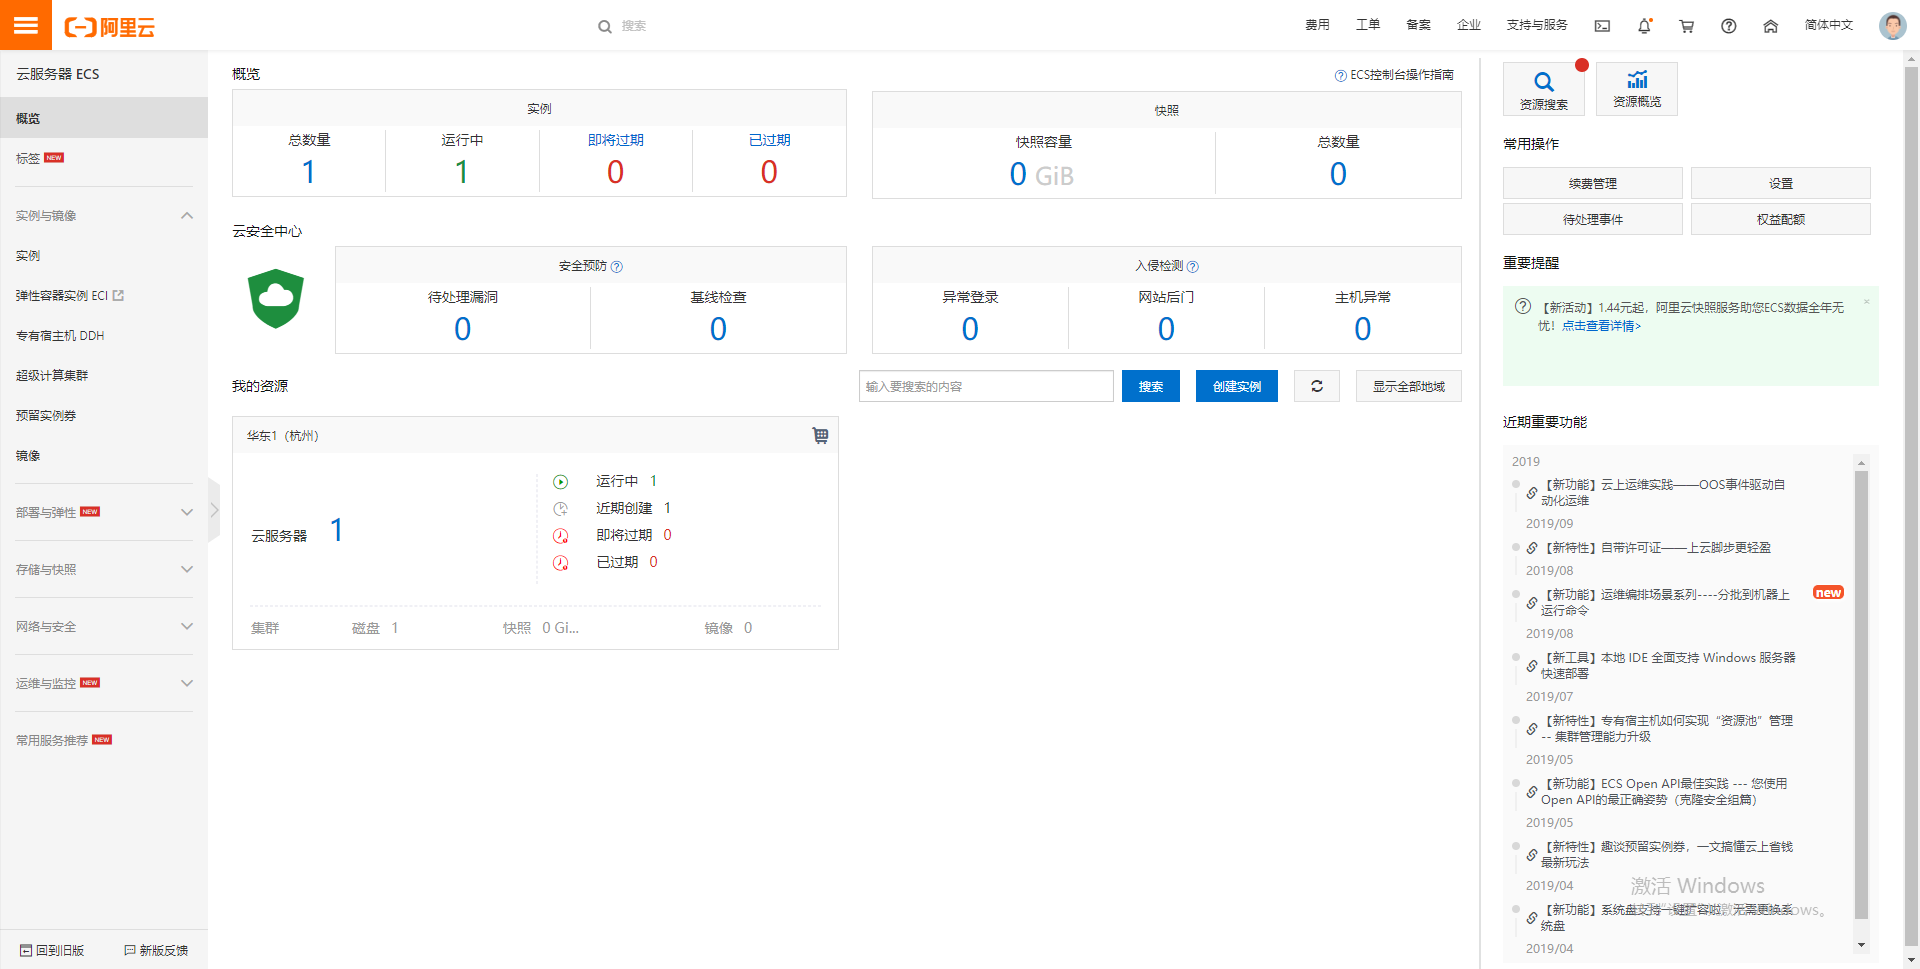Click the Cloud Security Center shield icon

(x=275, y=298)
